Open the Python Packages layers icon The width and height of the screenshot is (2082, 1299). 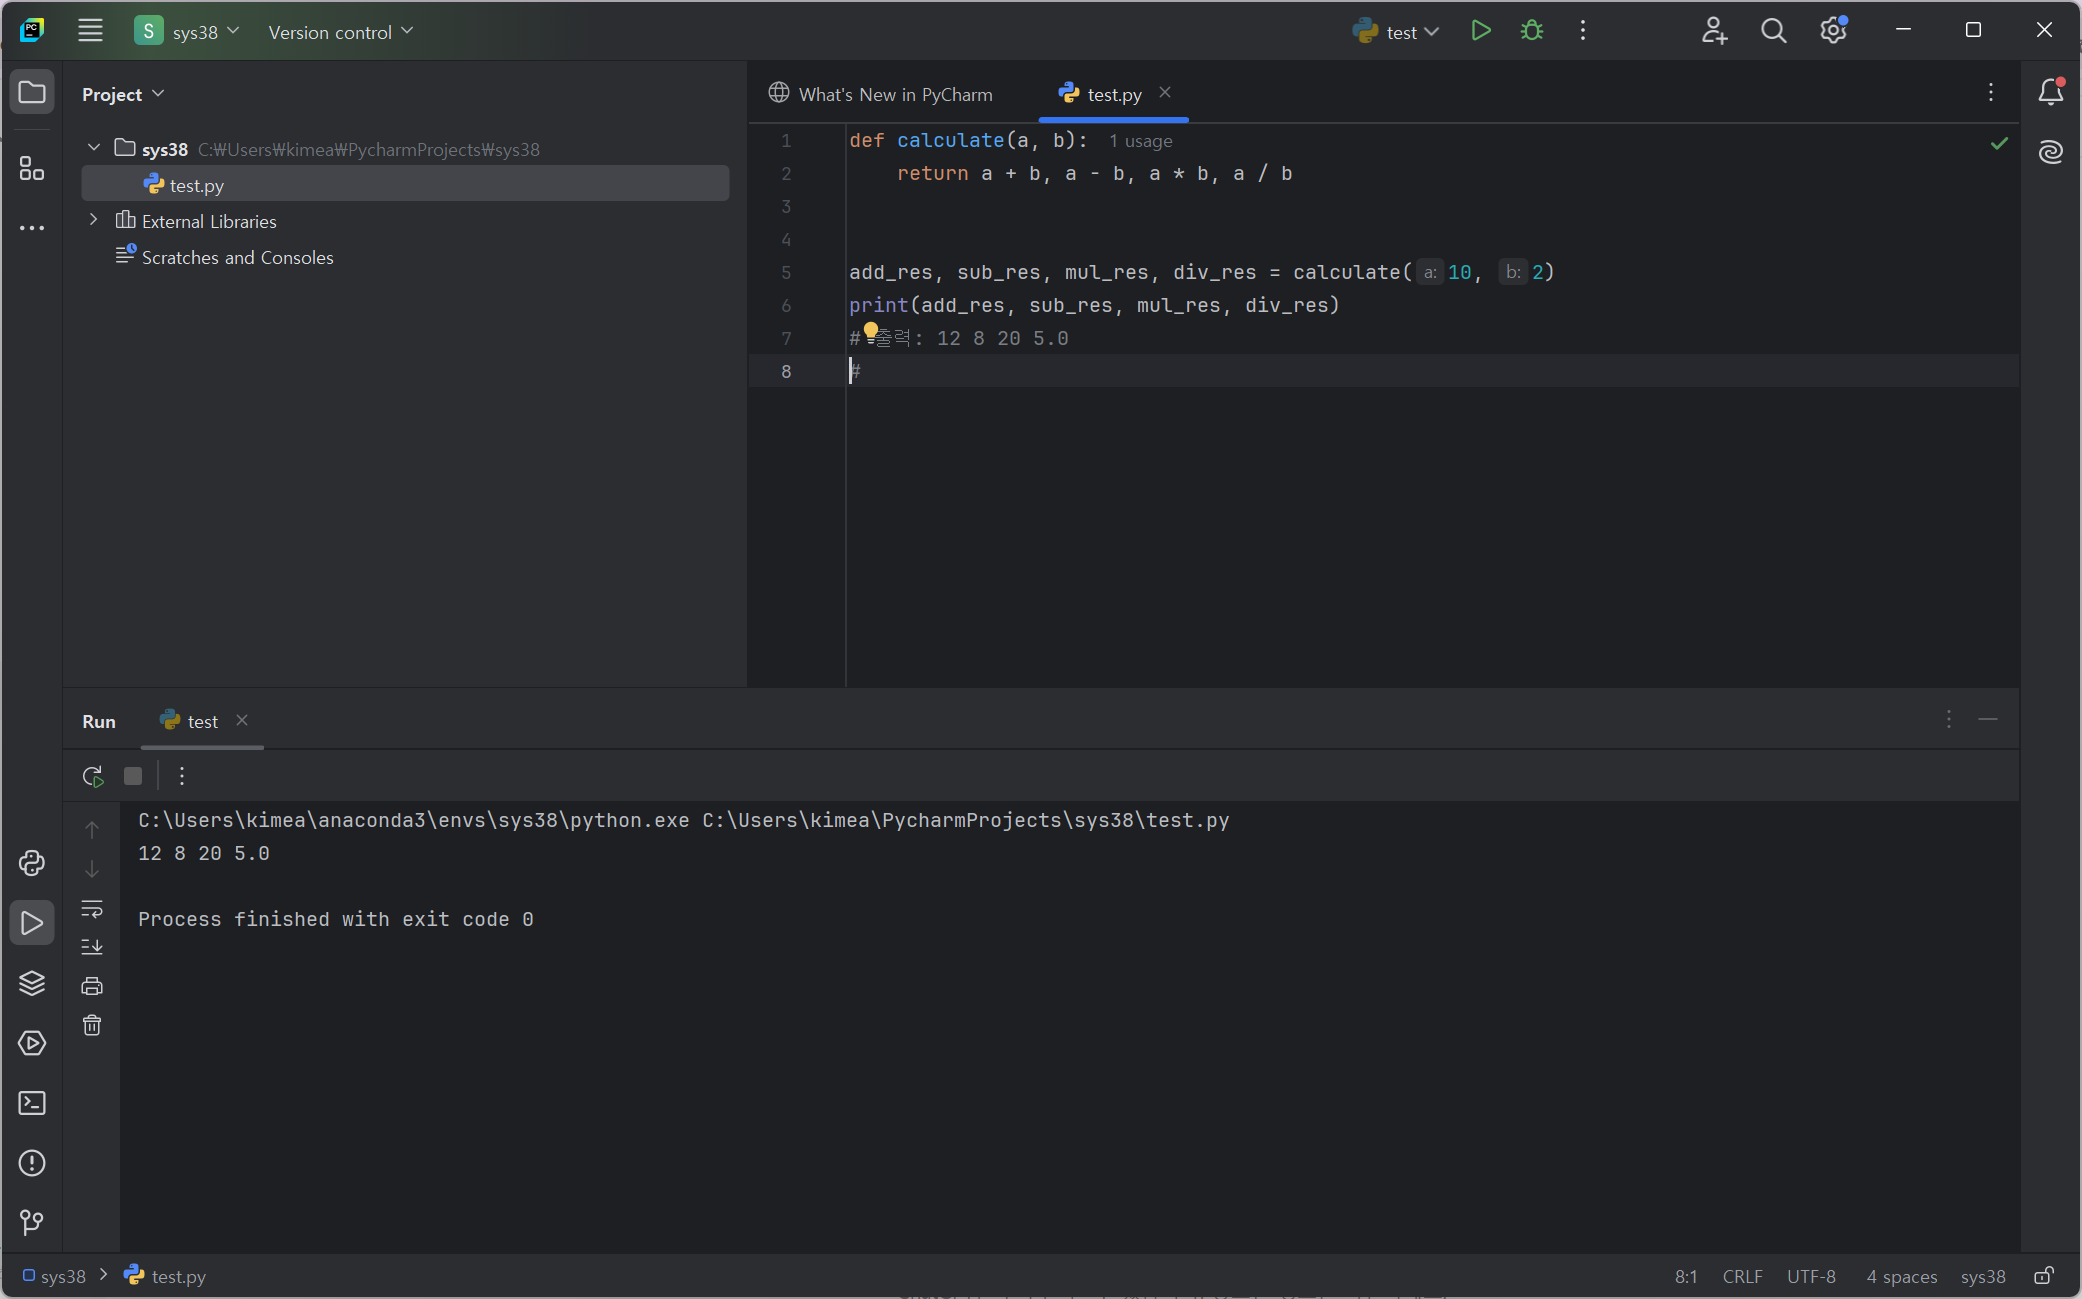[32, 983]
